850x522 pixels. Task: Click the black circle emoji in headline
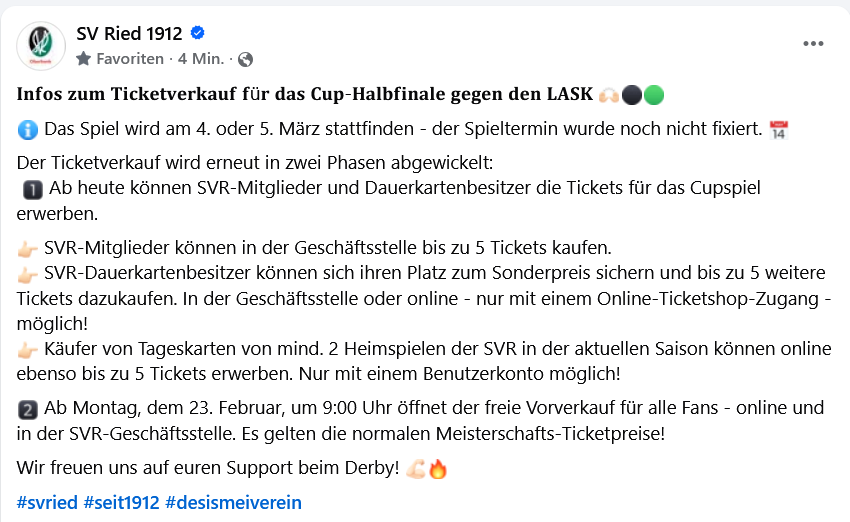click(x=631, y=96)
